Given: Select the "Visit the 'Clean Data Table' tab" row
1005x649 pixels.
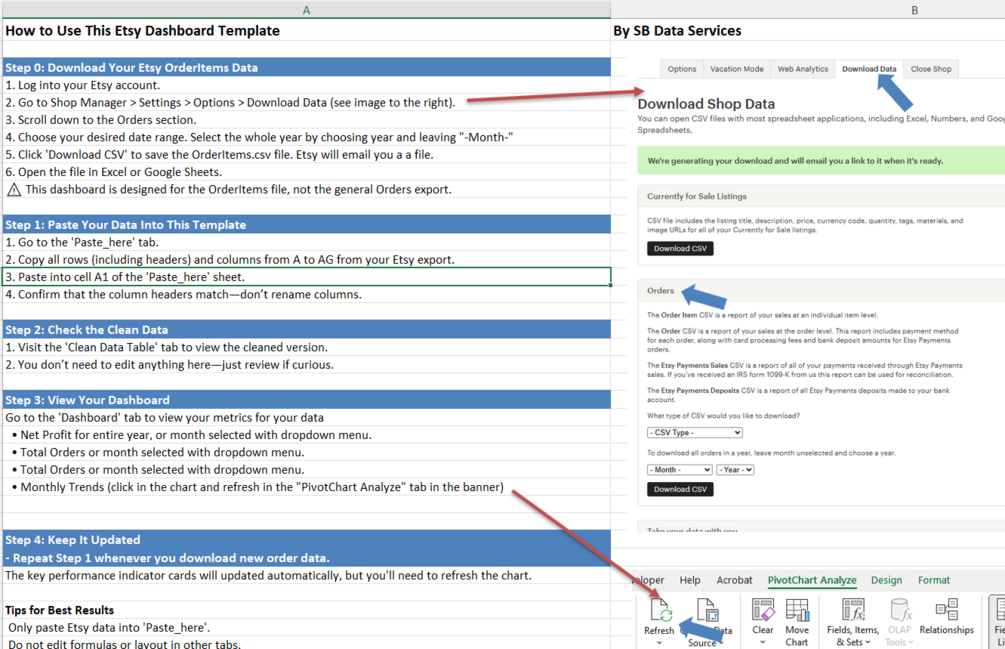Looking at the screenshot, I should (x=306, y=347).
